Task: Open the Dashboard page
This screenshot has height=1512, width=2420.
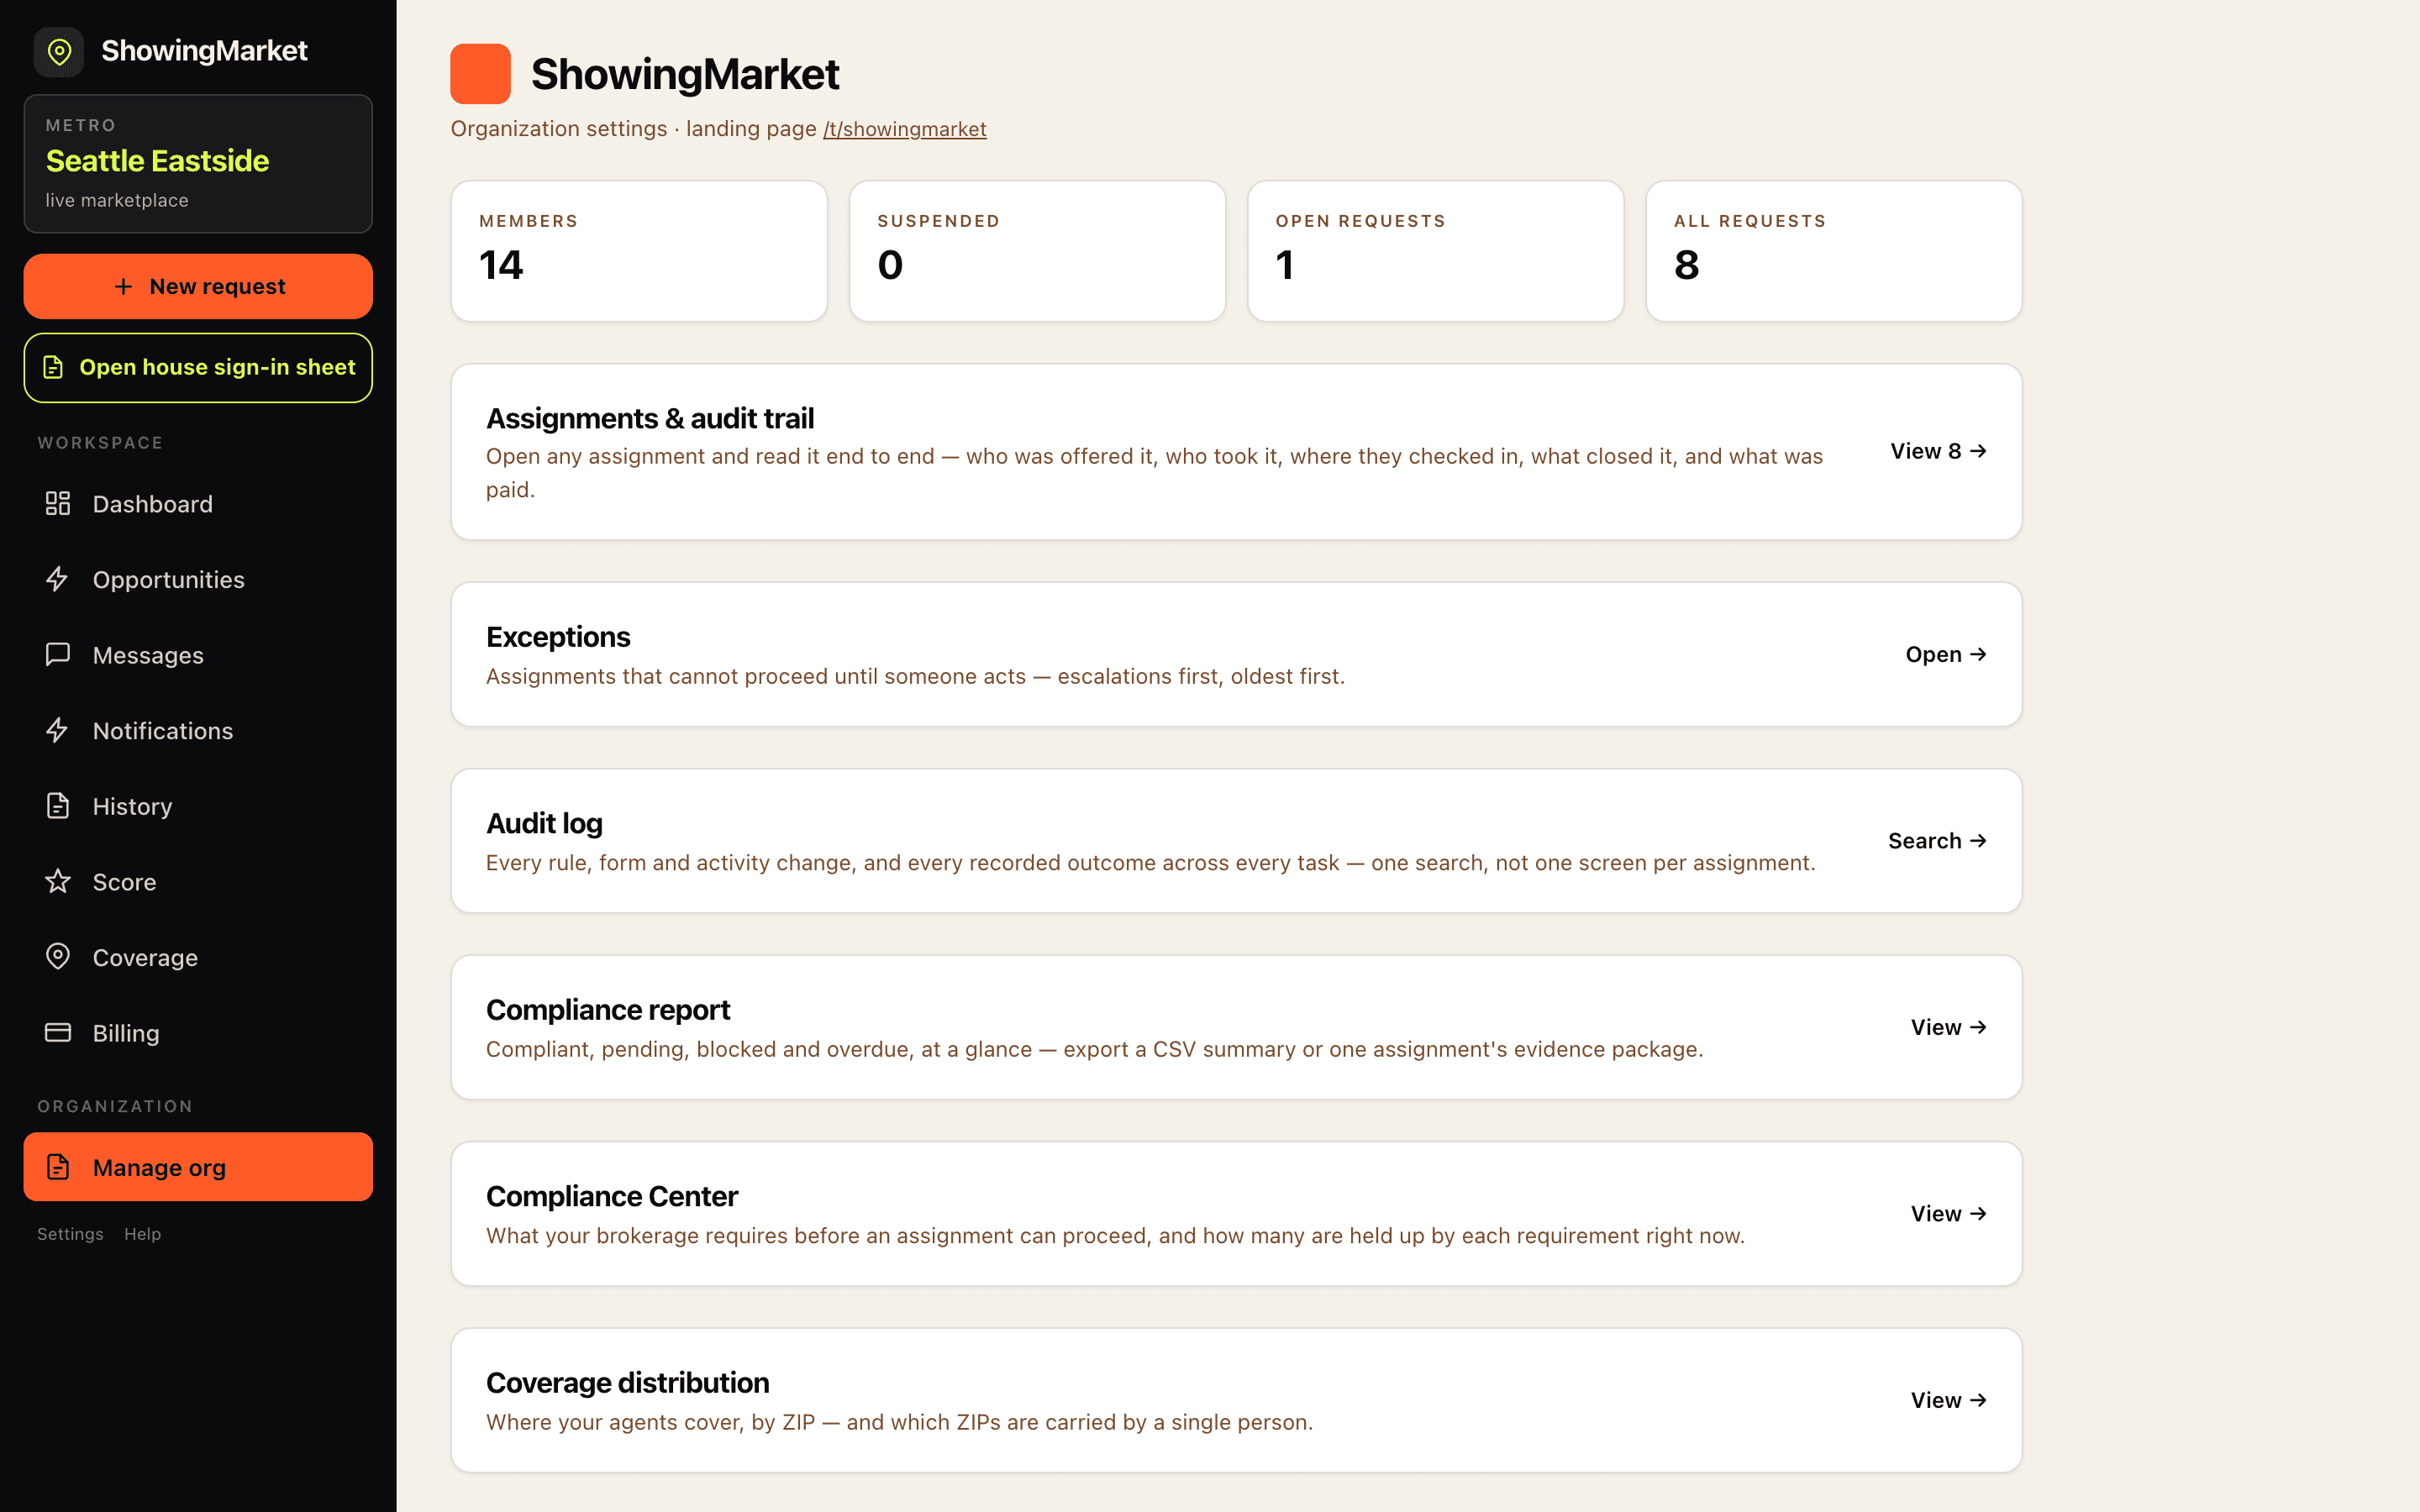Action: [x=198, y=504]
